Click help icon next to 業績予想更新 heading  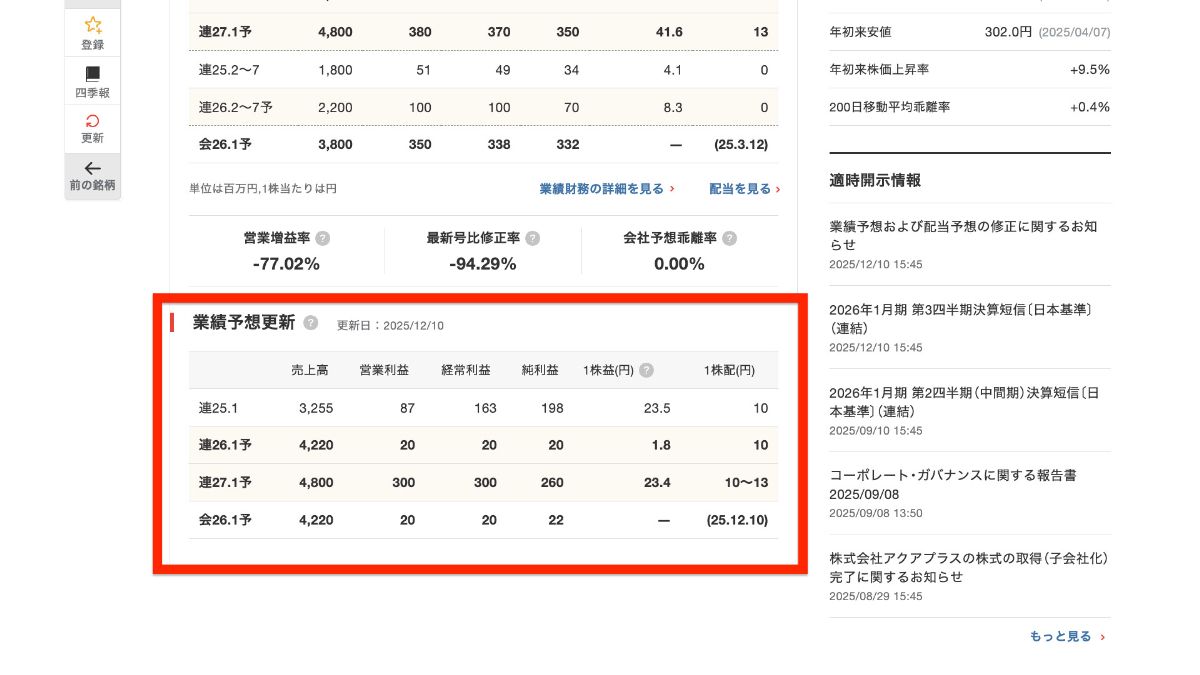[311, 323]
